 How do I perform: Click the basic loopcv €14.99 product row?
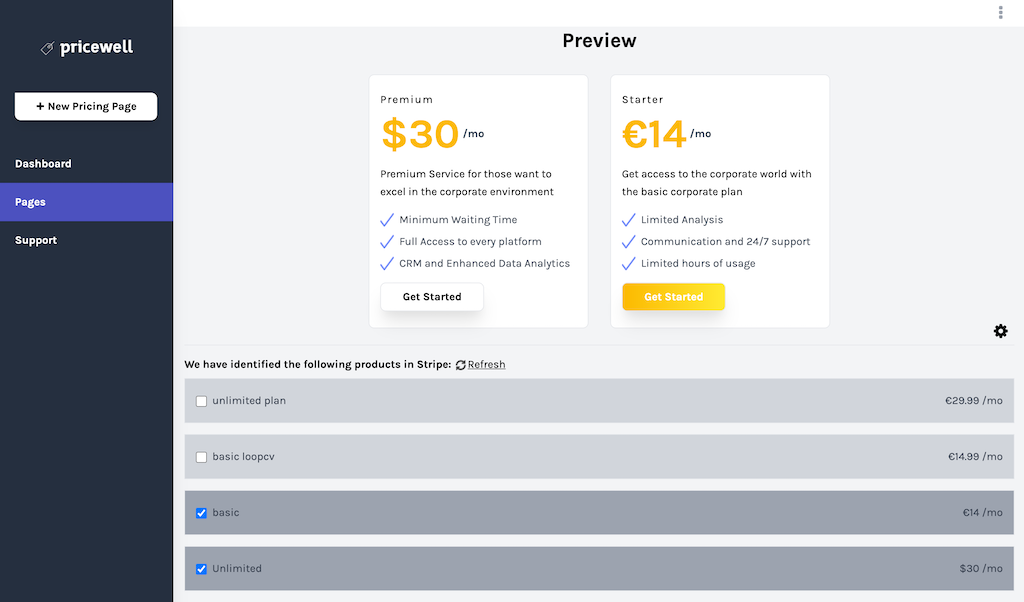click(600, 457)
